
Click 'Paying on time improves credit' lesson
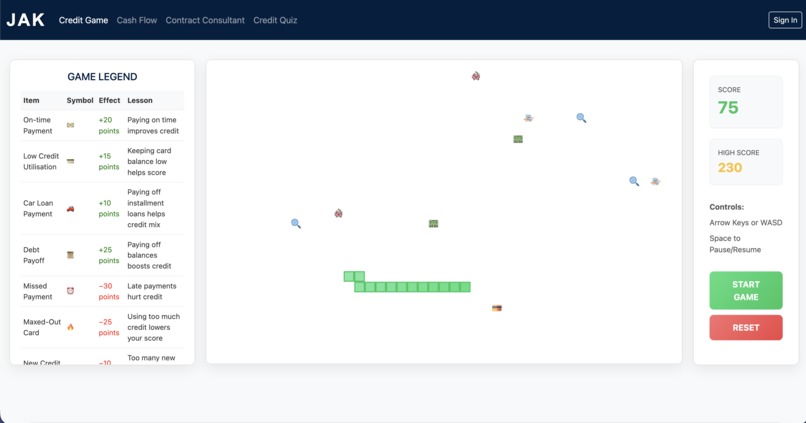(153, 125)
